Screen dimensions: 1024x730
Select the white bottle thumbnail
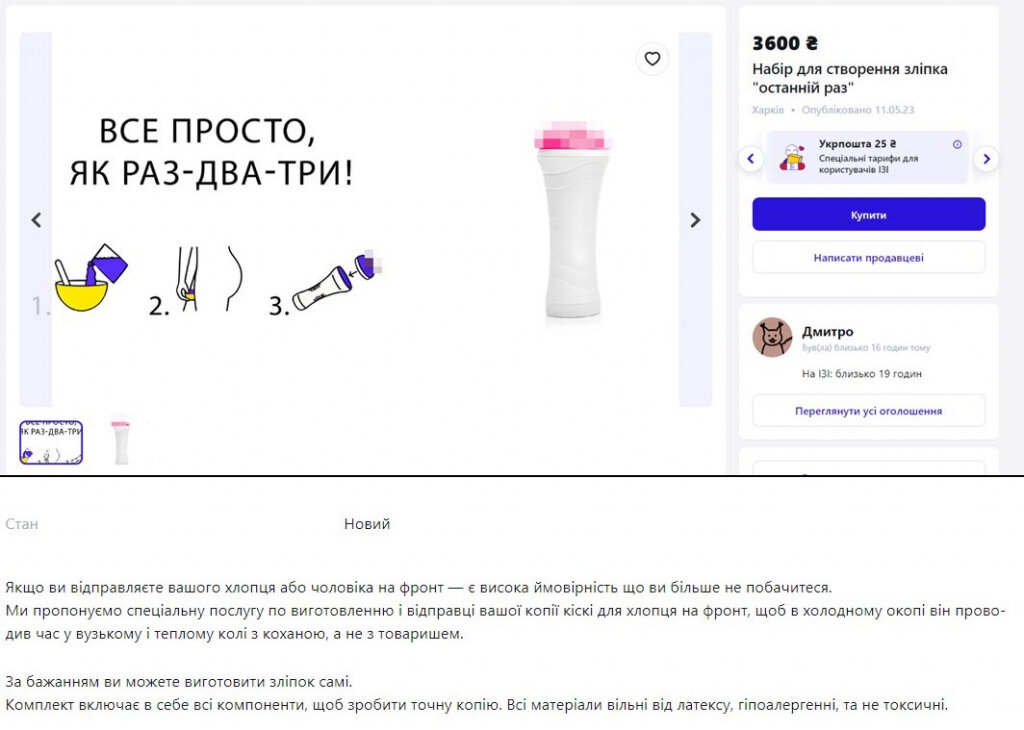[121, 440]
